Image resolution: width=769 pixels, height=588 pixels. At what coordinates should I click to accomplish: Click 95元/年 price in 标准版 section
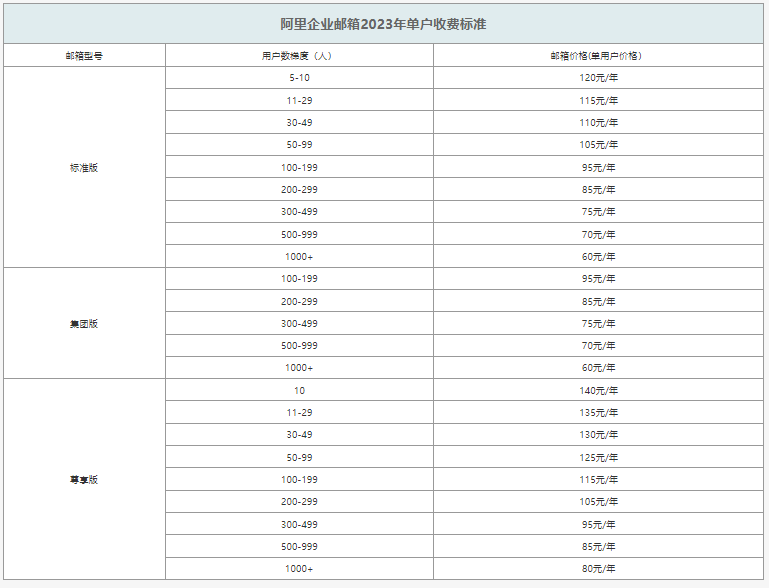598,168
